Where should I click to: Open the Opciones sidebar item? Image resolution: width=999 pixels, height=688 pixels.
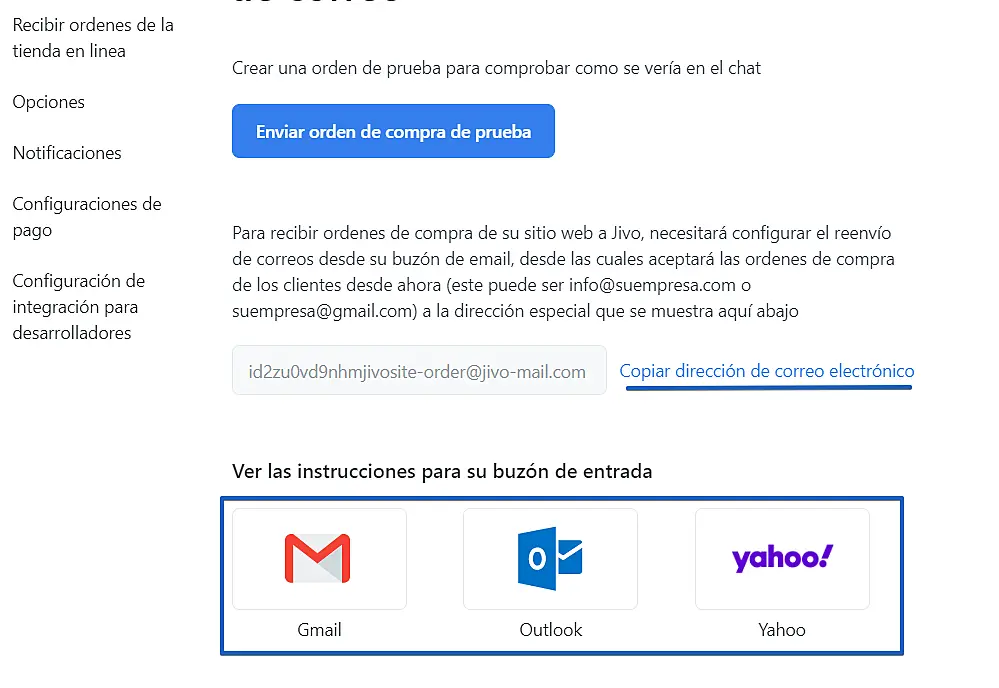tap(49, 102)
